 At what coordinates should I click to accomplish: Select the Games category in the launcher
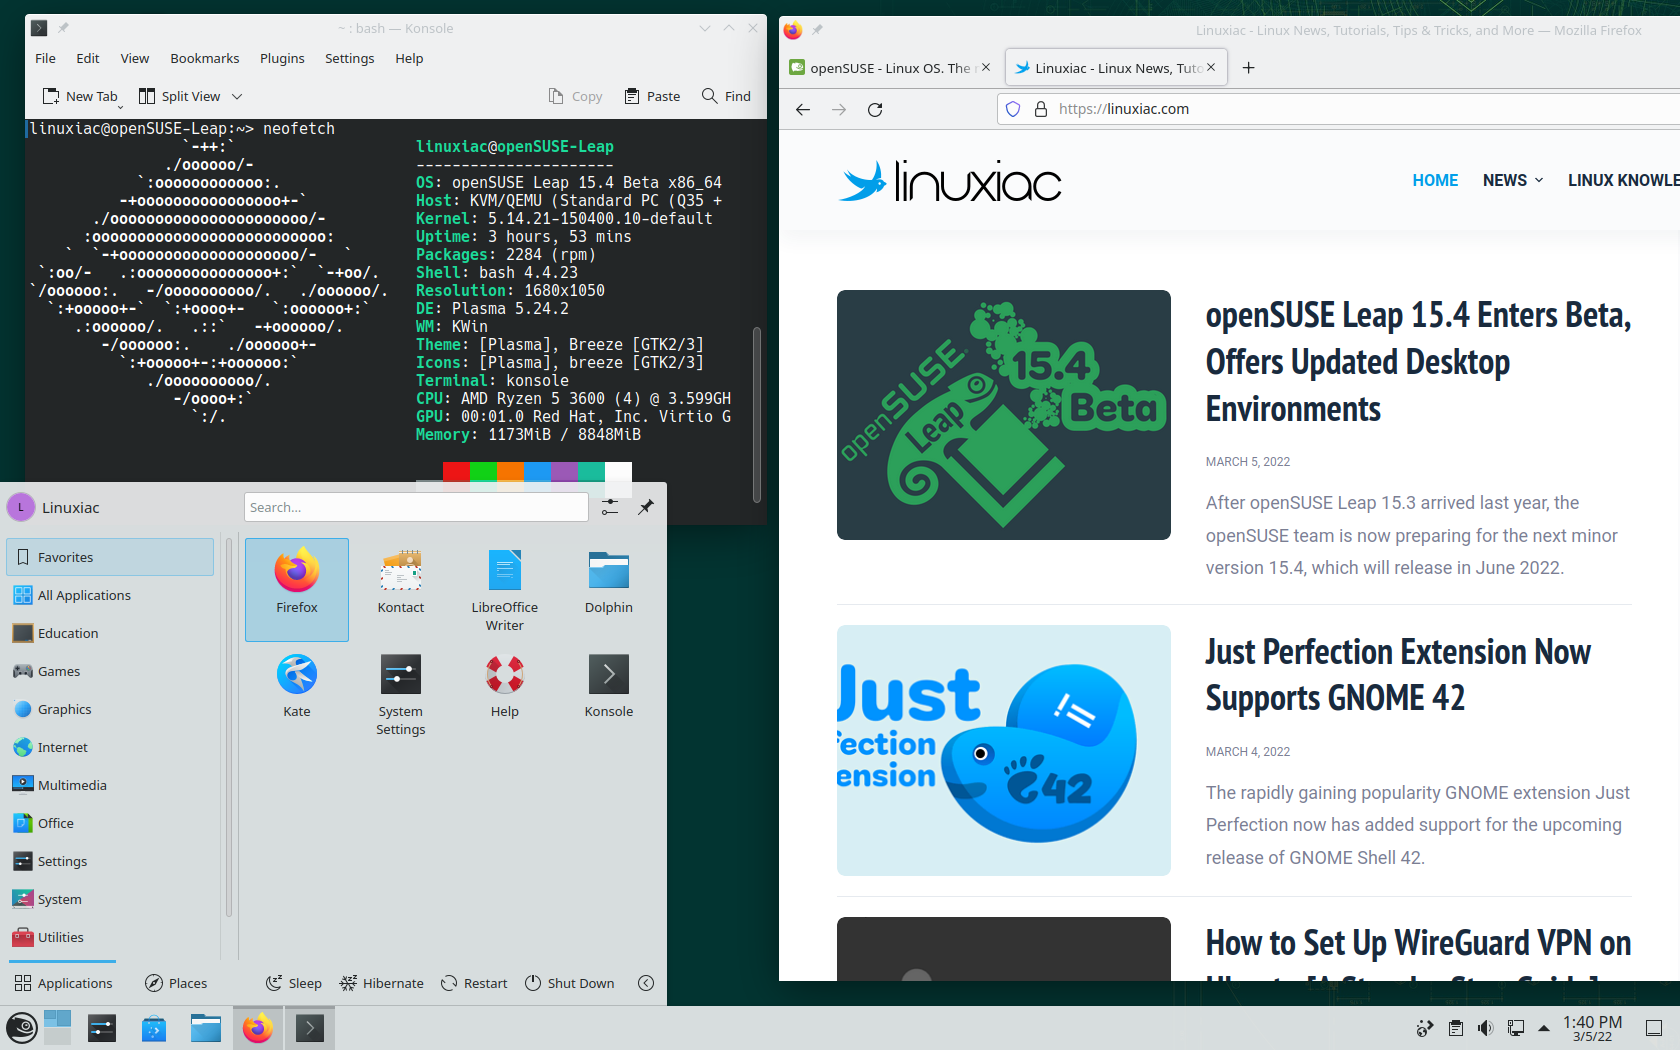click(110, 671)
